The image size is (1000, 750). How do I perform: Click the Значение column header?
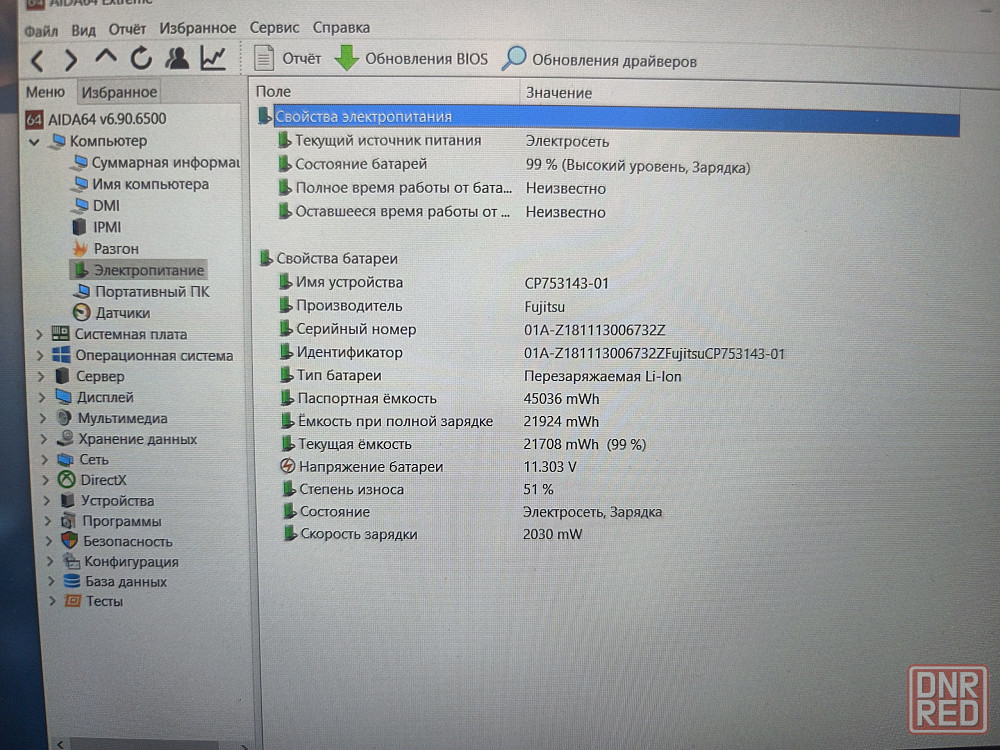pos(558,92)
